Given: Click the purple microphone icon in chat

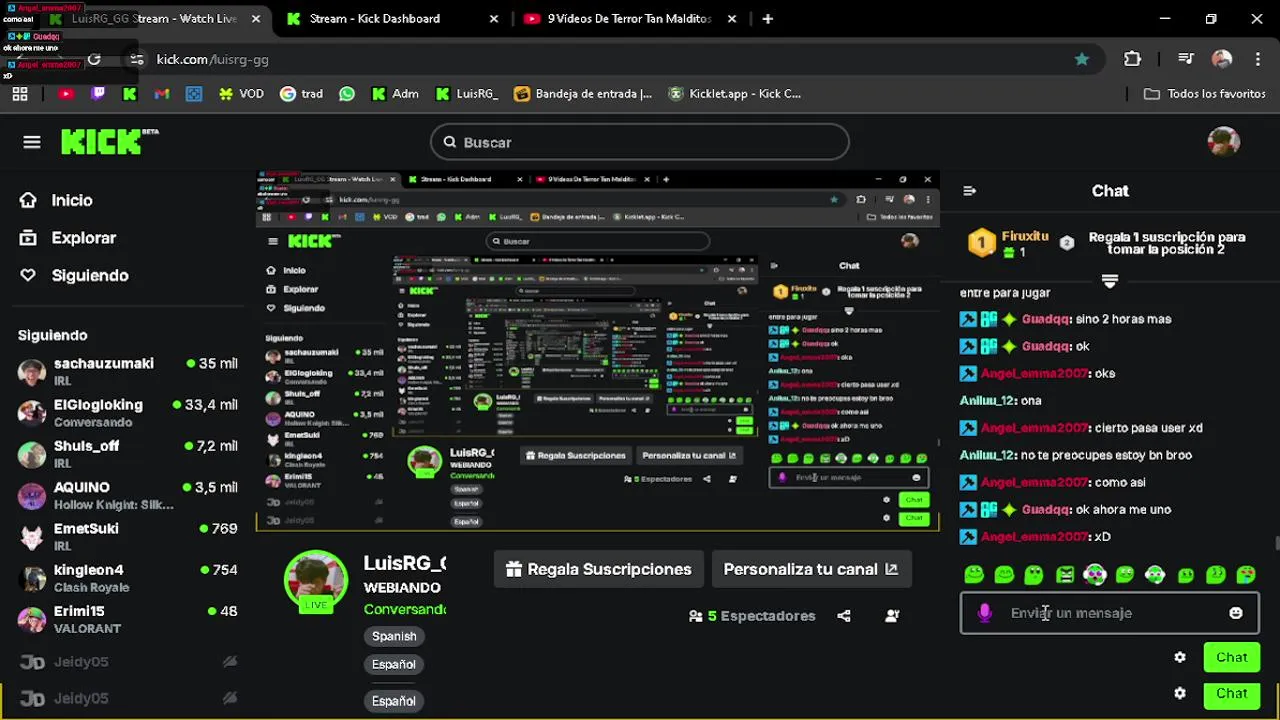Looking at the screenshot, I should click(x=985, y=613).
